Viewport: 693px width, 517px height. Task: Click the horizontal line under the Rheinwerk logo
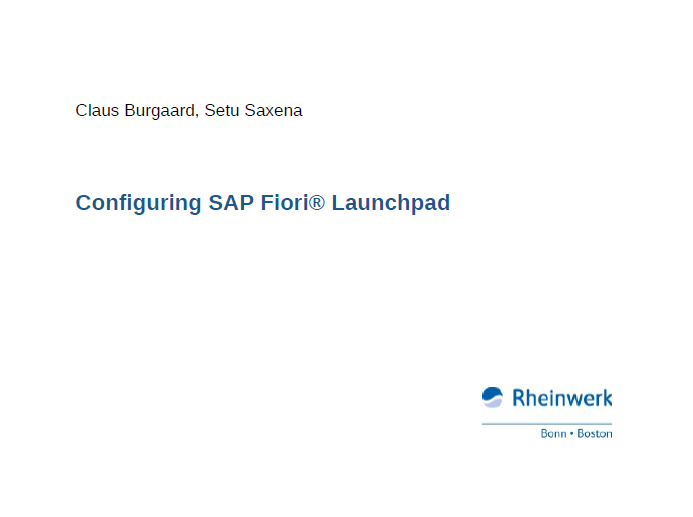click(x=547, y=424)
